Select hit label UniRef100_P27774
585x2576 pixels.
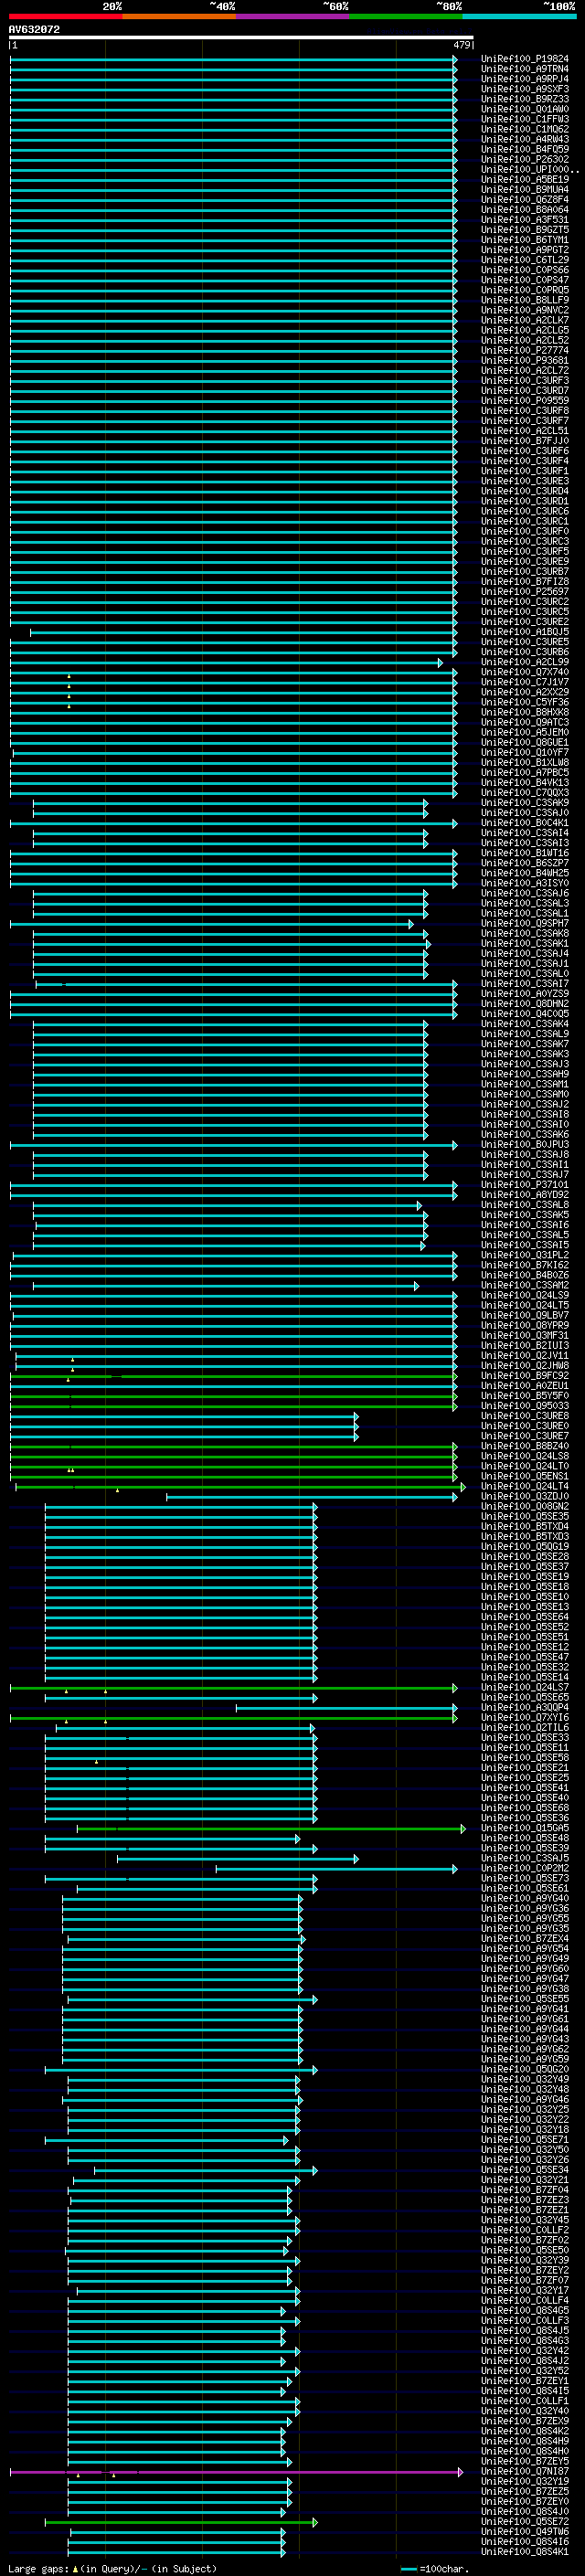525,350
